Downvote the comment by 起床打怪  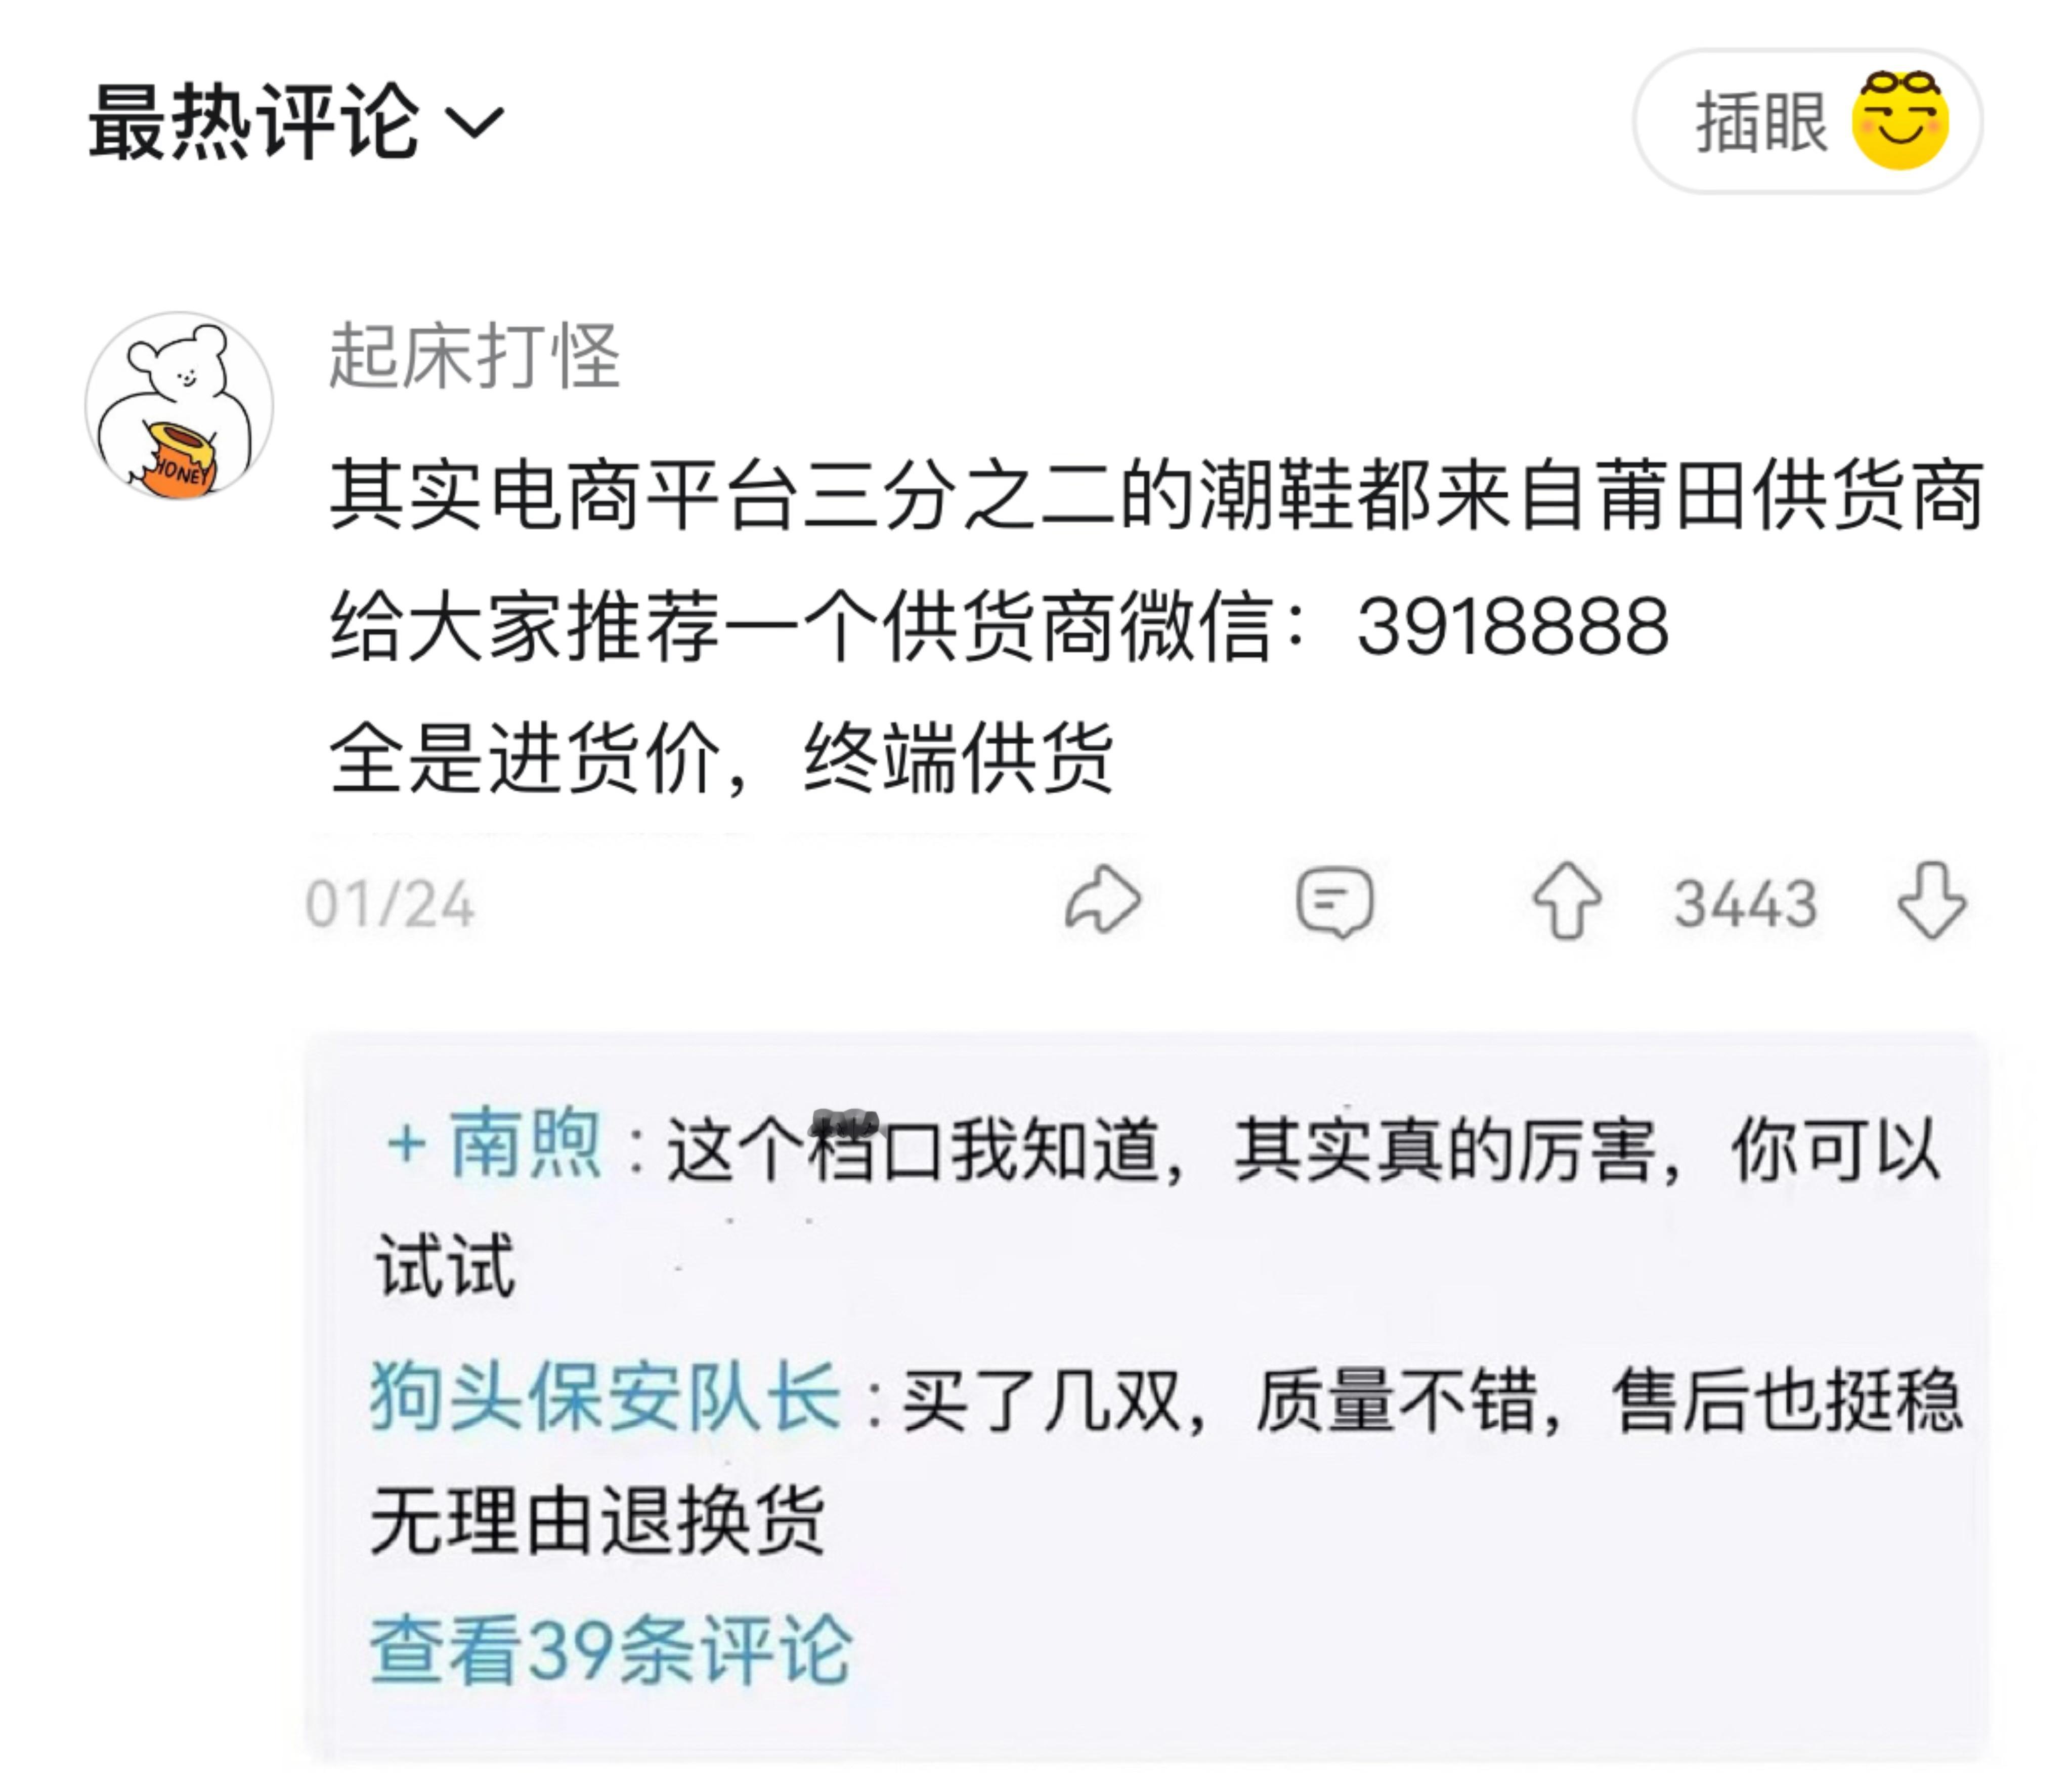pos(1931,901)
